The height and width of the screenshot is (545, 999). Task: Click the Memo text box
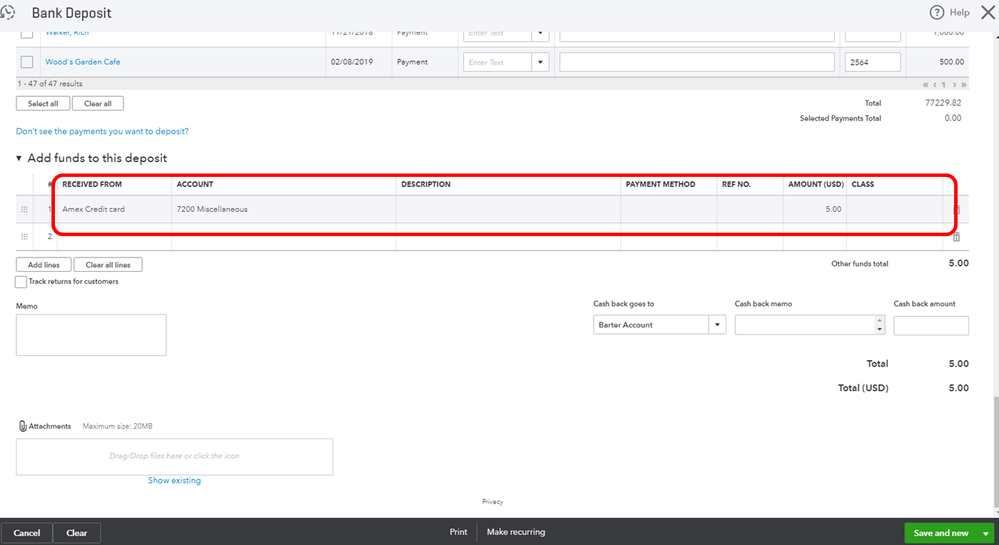click(x=91, y=335)
